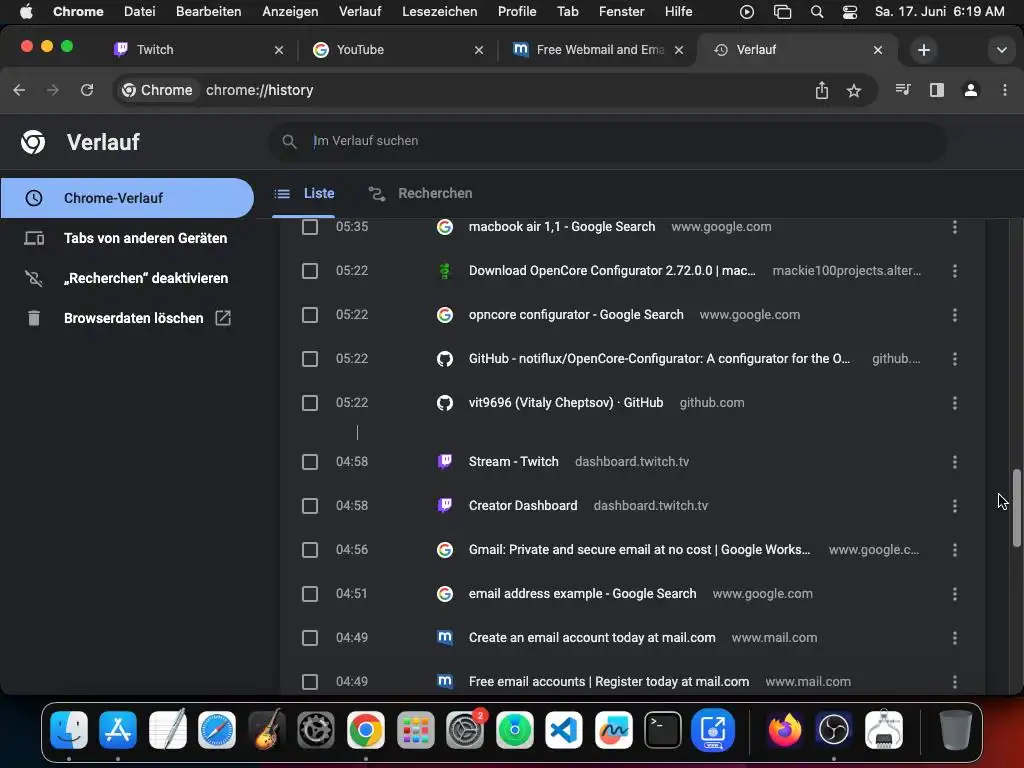
Task: Open more actions for Stream - Twitch entry
Action: point(954,462)
